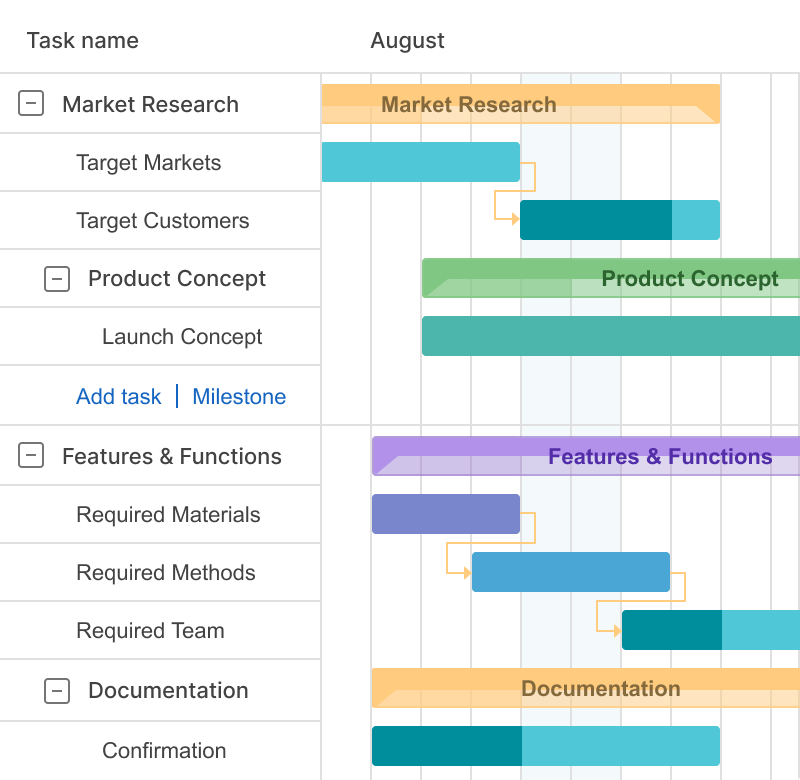Select the Confirmation task bar
The width and height of the screenshot is (800, 780).
coord(545,745)
